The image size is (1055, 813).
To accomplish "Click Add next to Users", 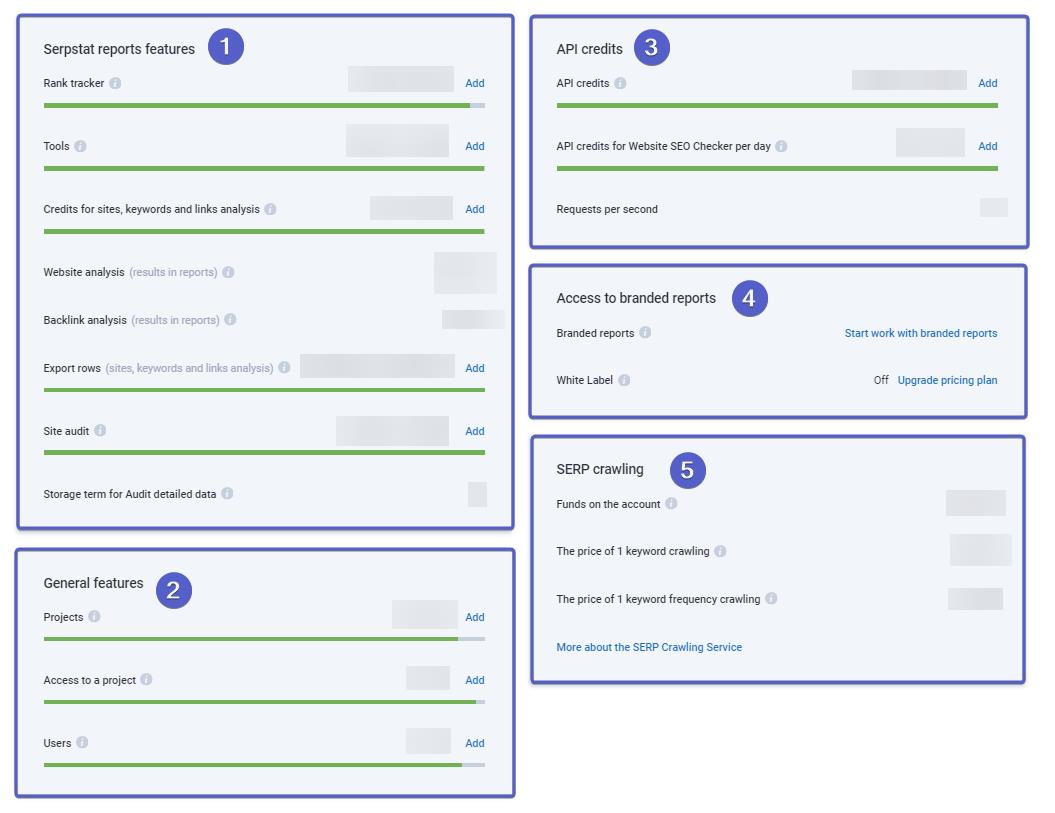I will click(x=474, y=743).
